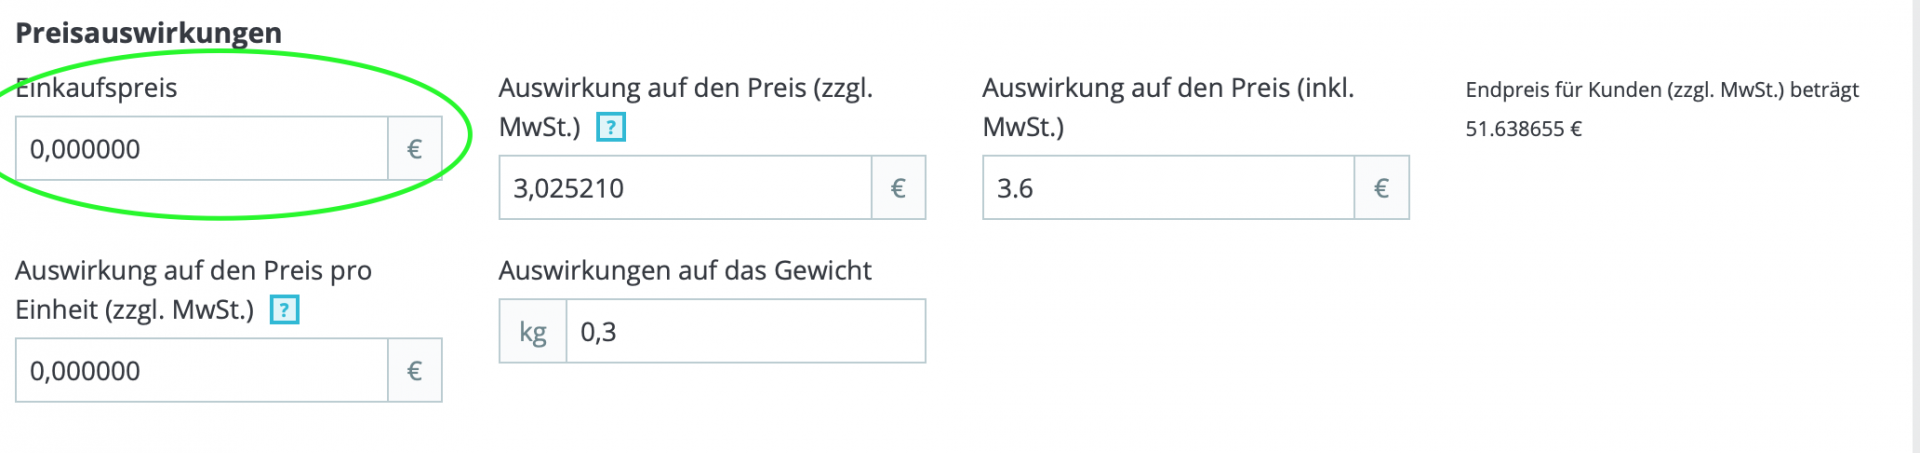Focus the Einkaufspreis input field
Viewport: 1920px width, 453px height.
click(x=202, y=149)
